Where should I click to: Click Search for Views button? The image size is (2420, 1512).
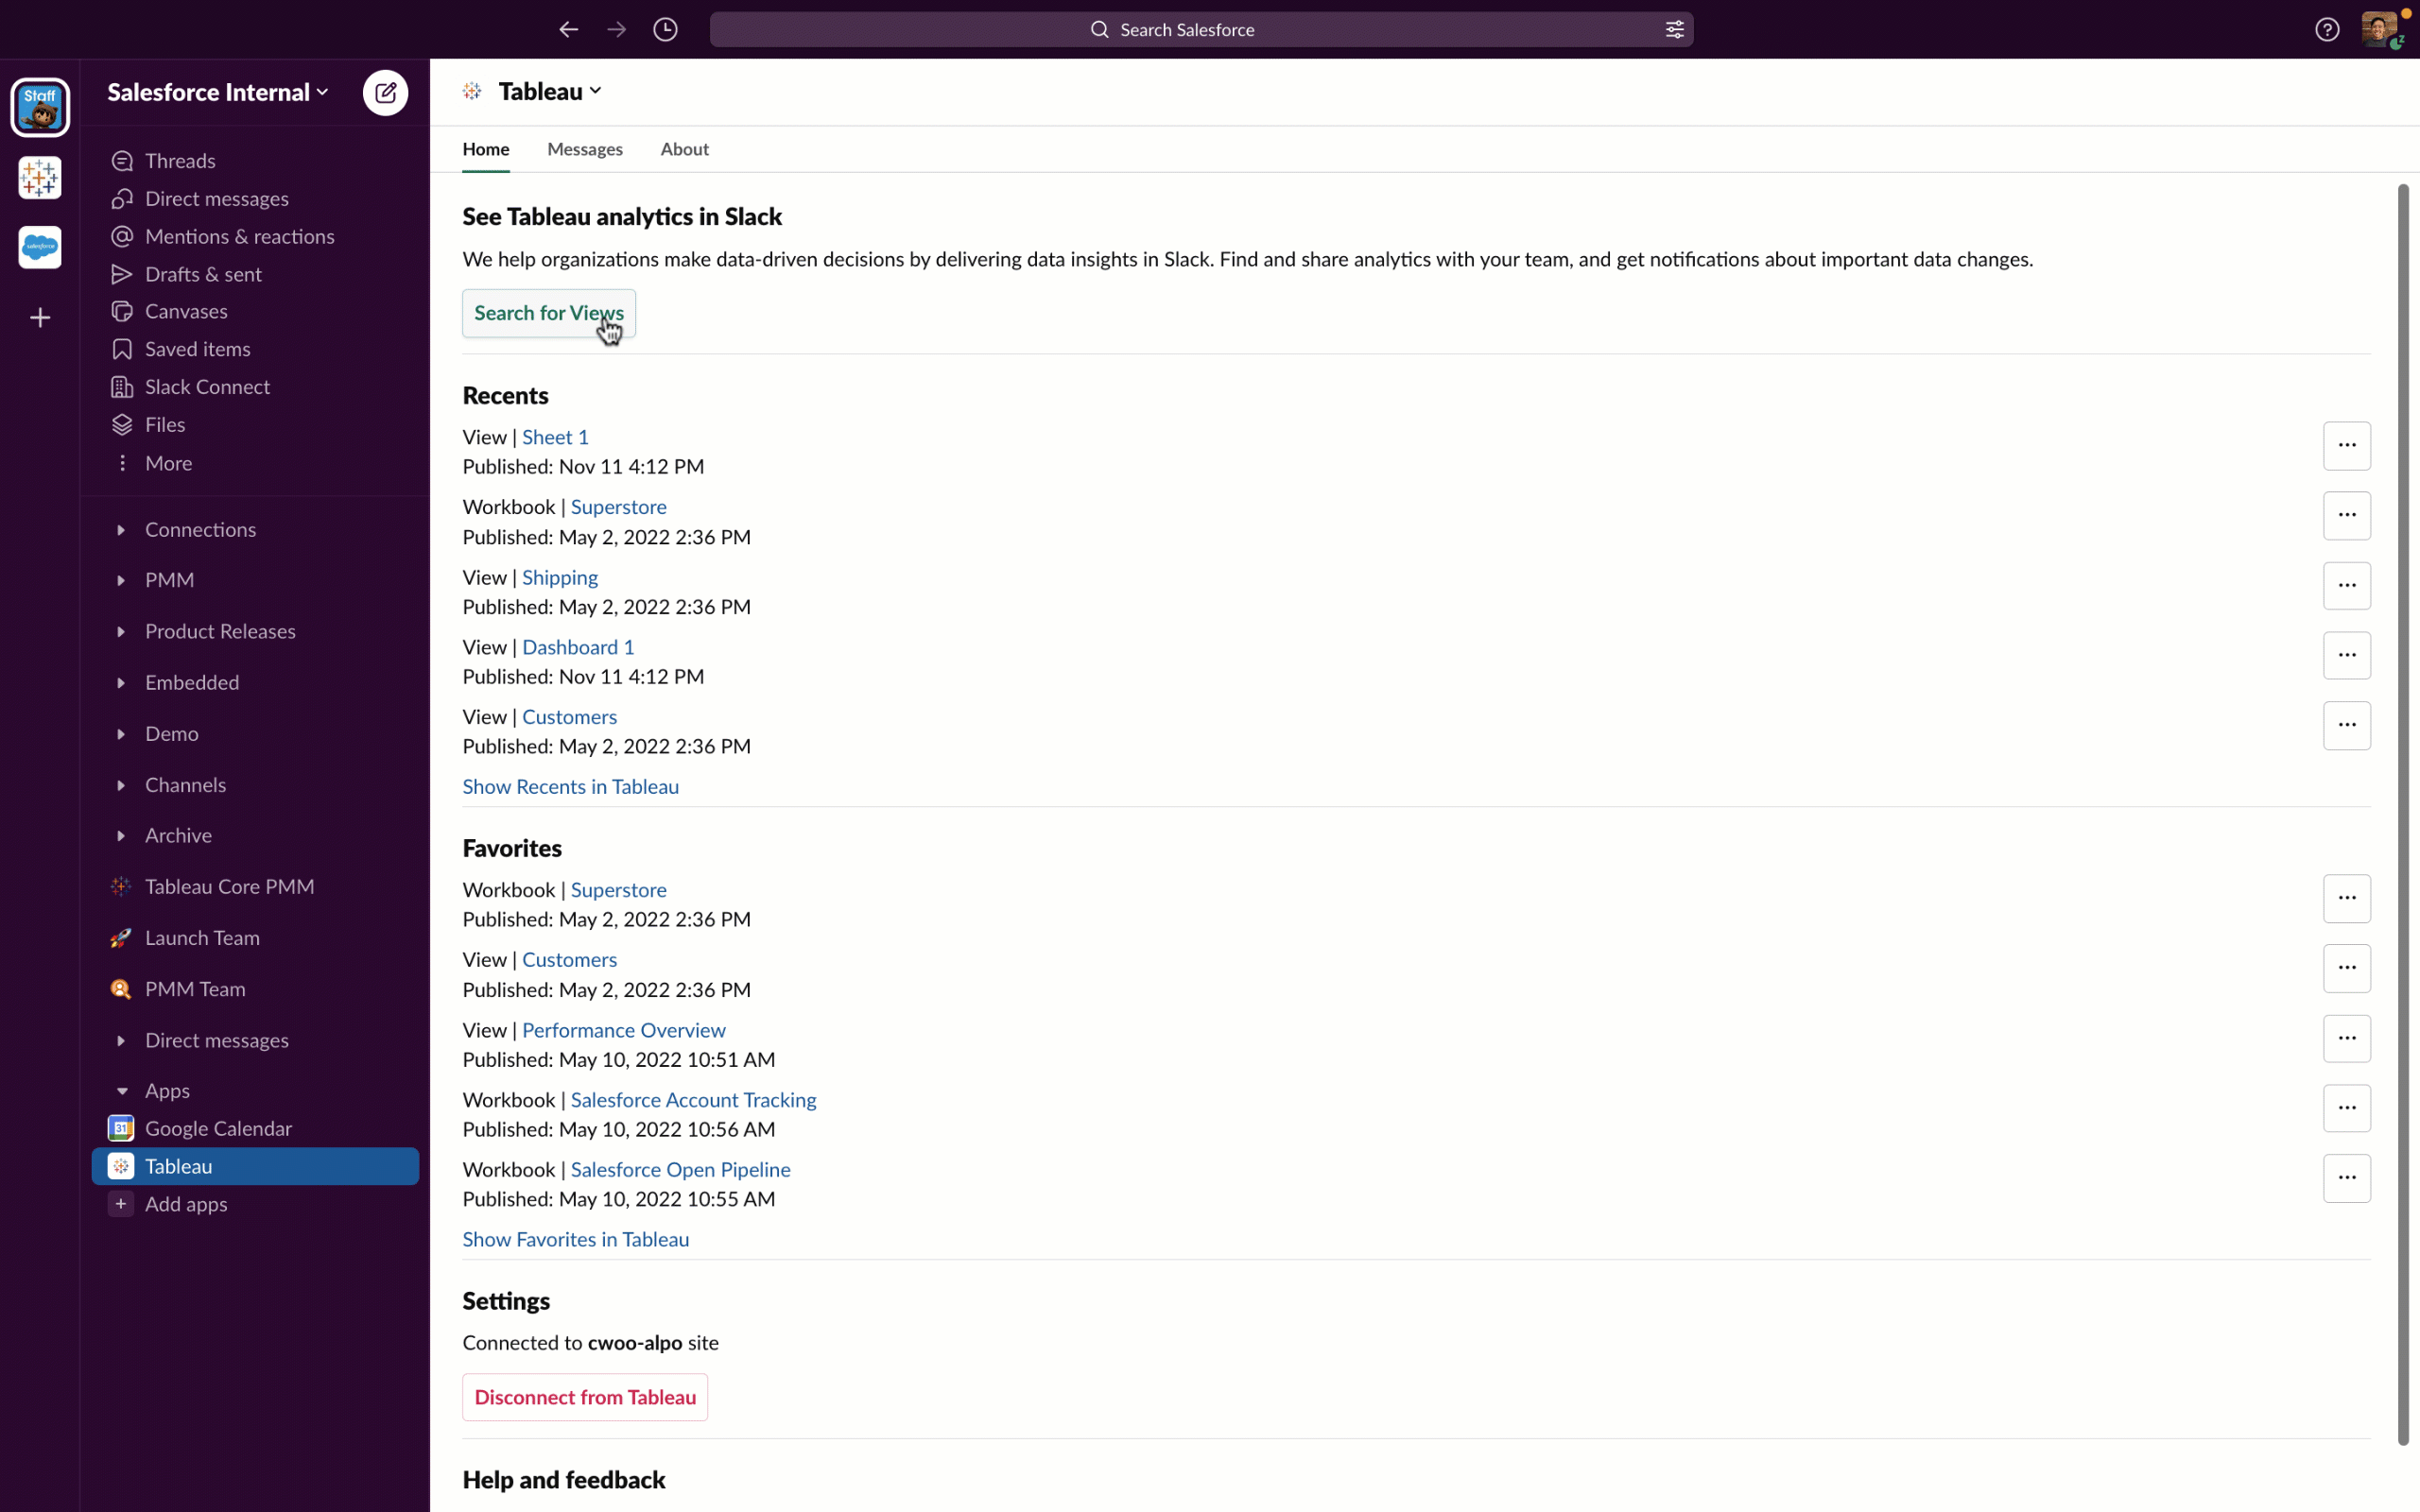[x=547, y=312]
